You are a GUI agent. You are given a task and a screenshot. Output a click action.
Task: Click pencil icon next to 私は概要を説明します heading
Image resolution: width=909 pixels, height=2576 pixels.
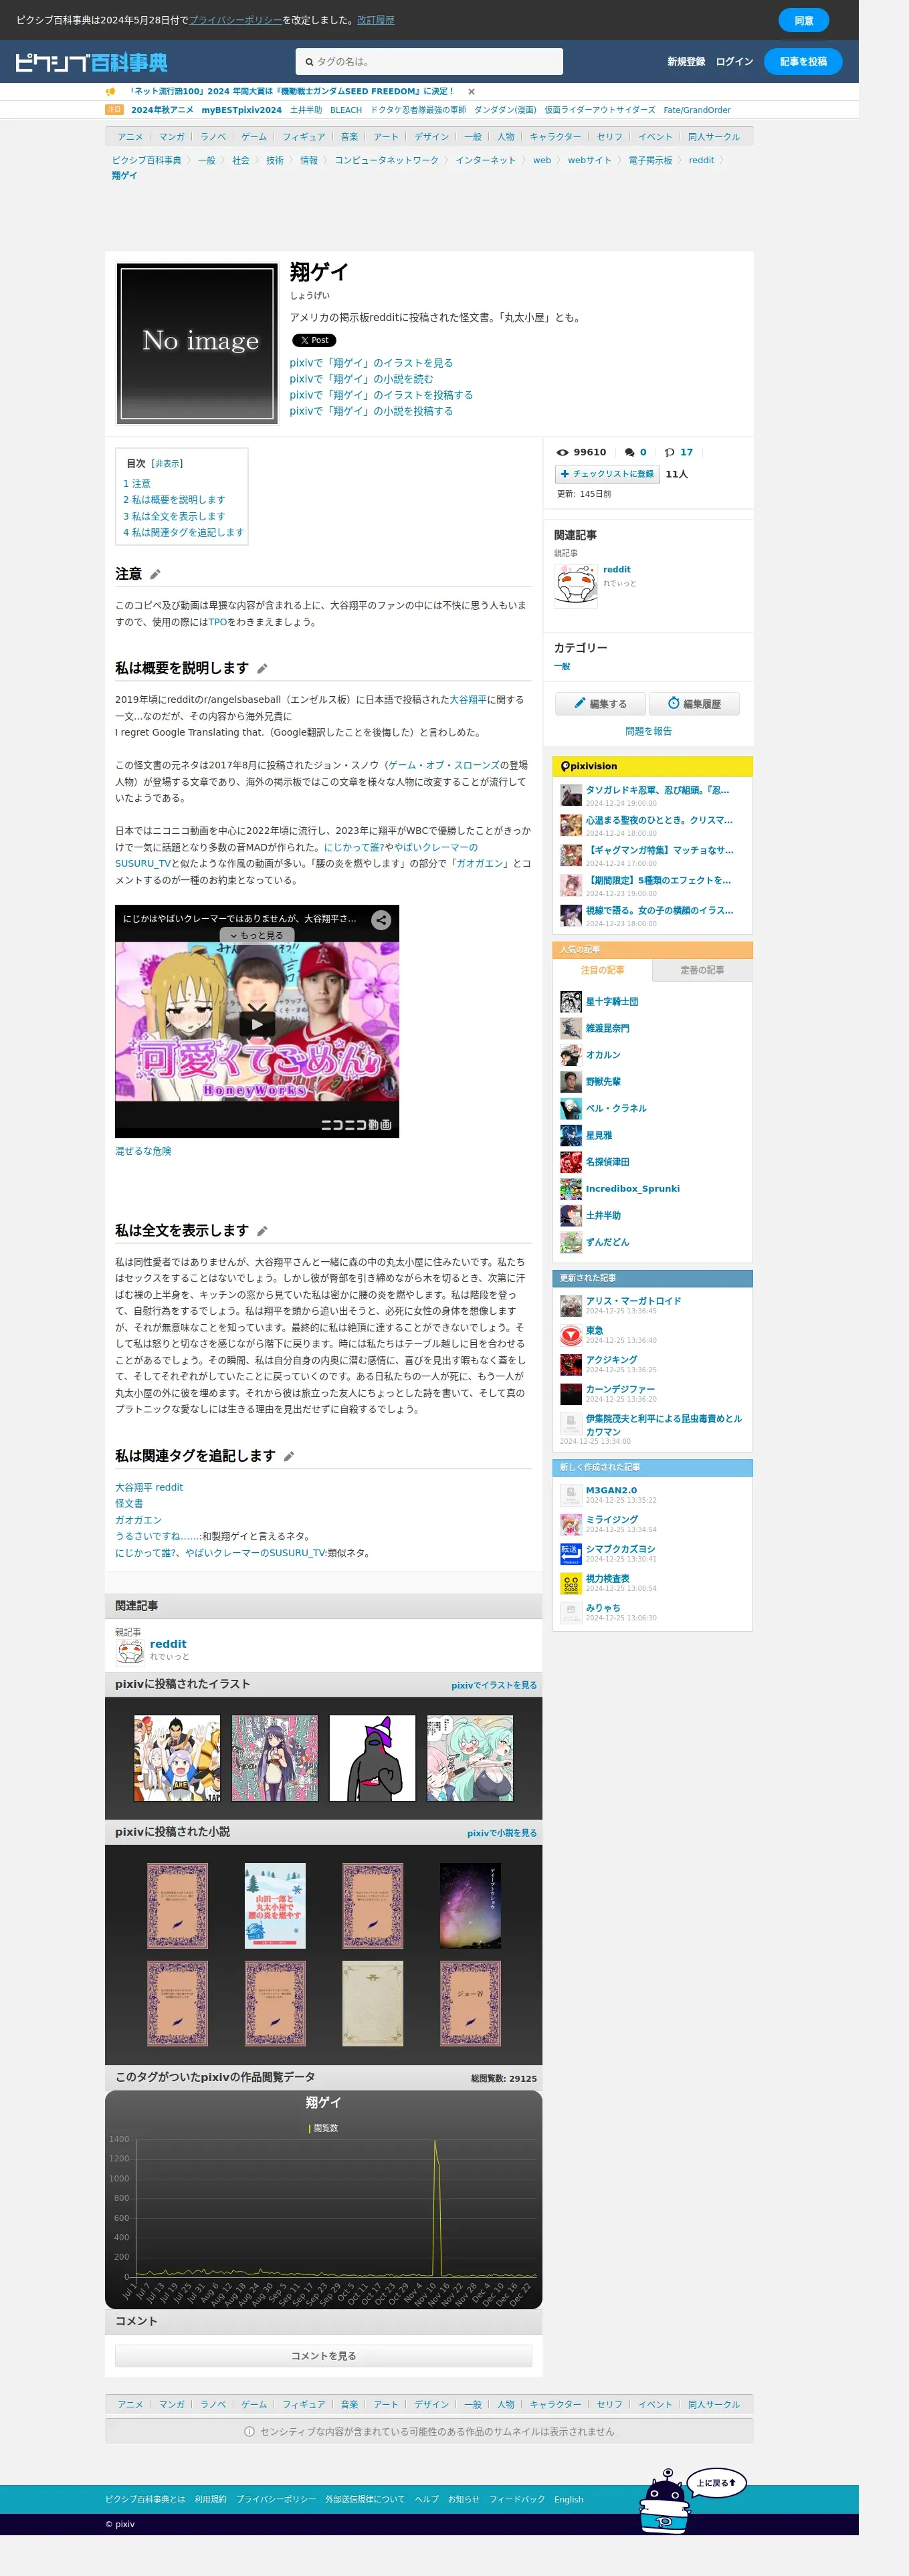pyautogui.click(x=262, y=669)
